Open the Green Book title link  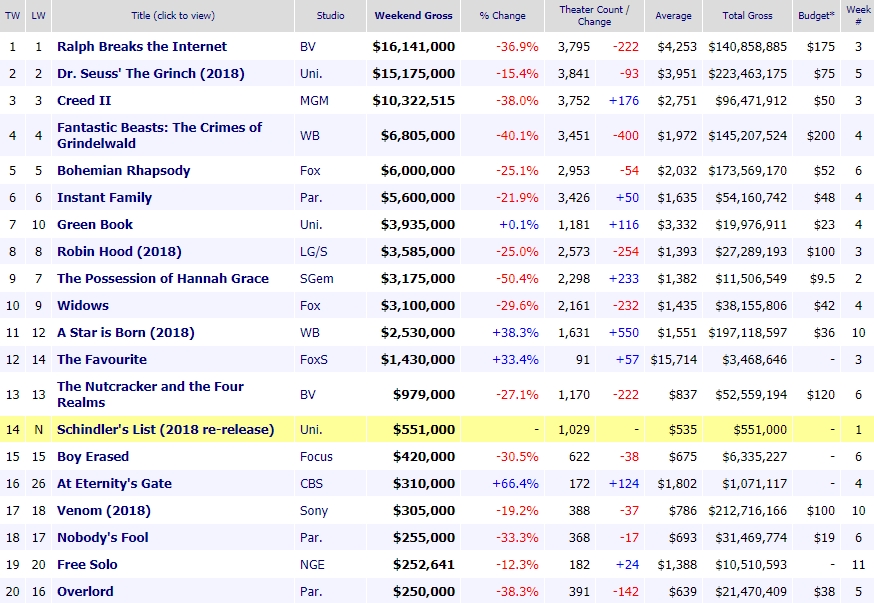[95, 225]
